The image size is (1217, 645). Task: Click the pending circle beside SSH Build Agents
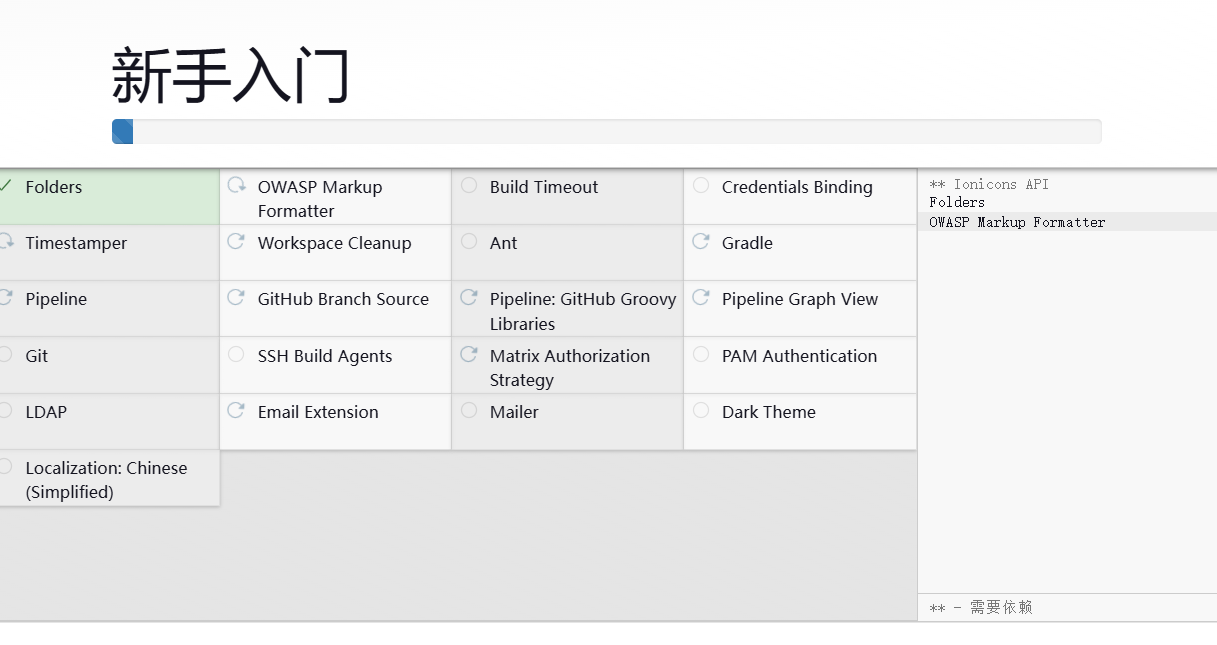tap(237, 354)
